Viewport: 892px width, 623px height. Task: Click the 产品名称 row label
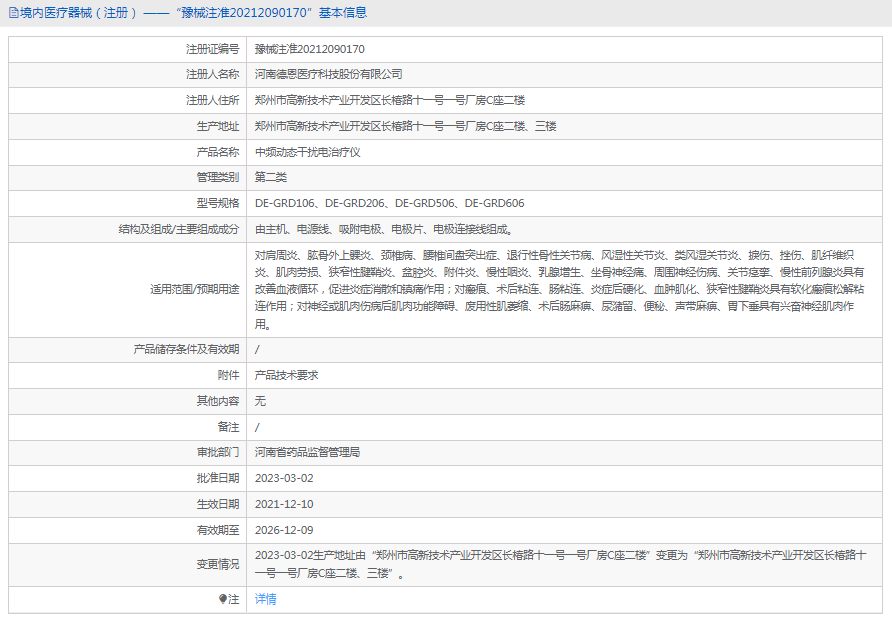(x=217, y=152)
